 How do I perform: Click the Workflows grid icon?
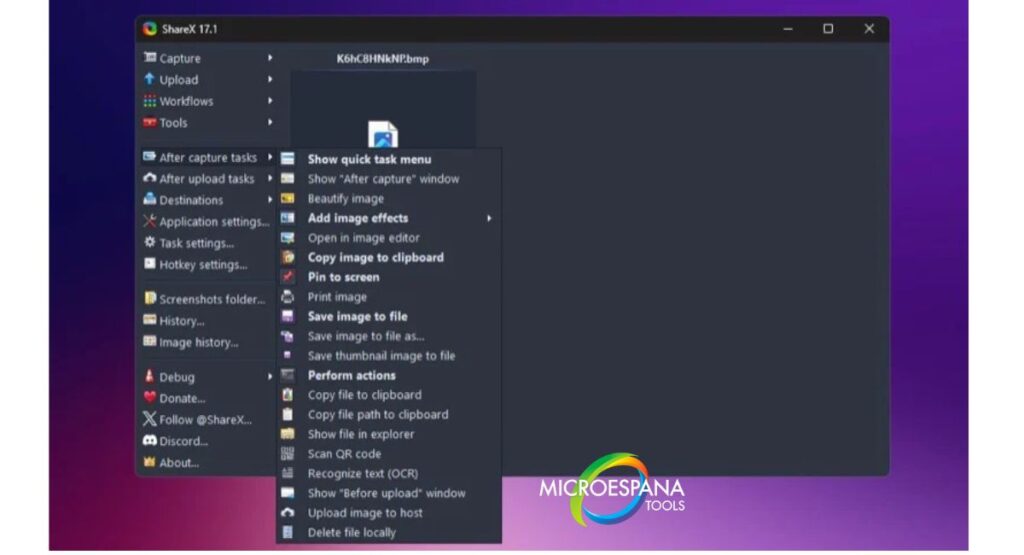(x=150, y=101)
